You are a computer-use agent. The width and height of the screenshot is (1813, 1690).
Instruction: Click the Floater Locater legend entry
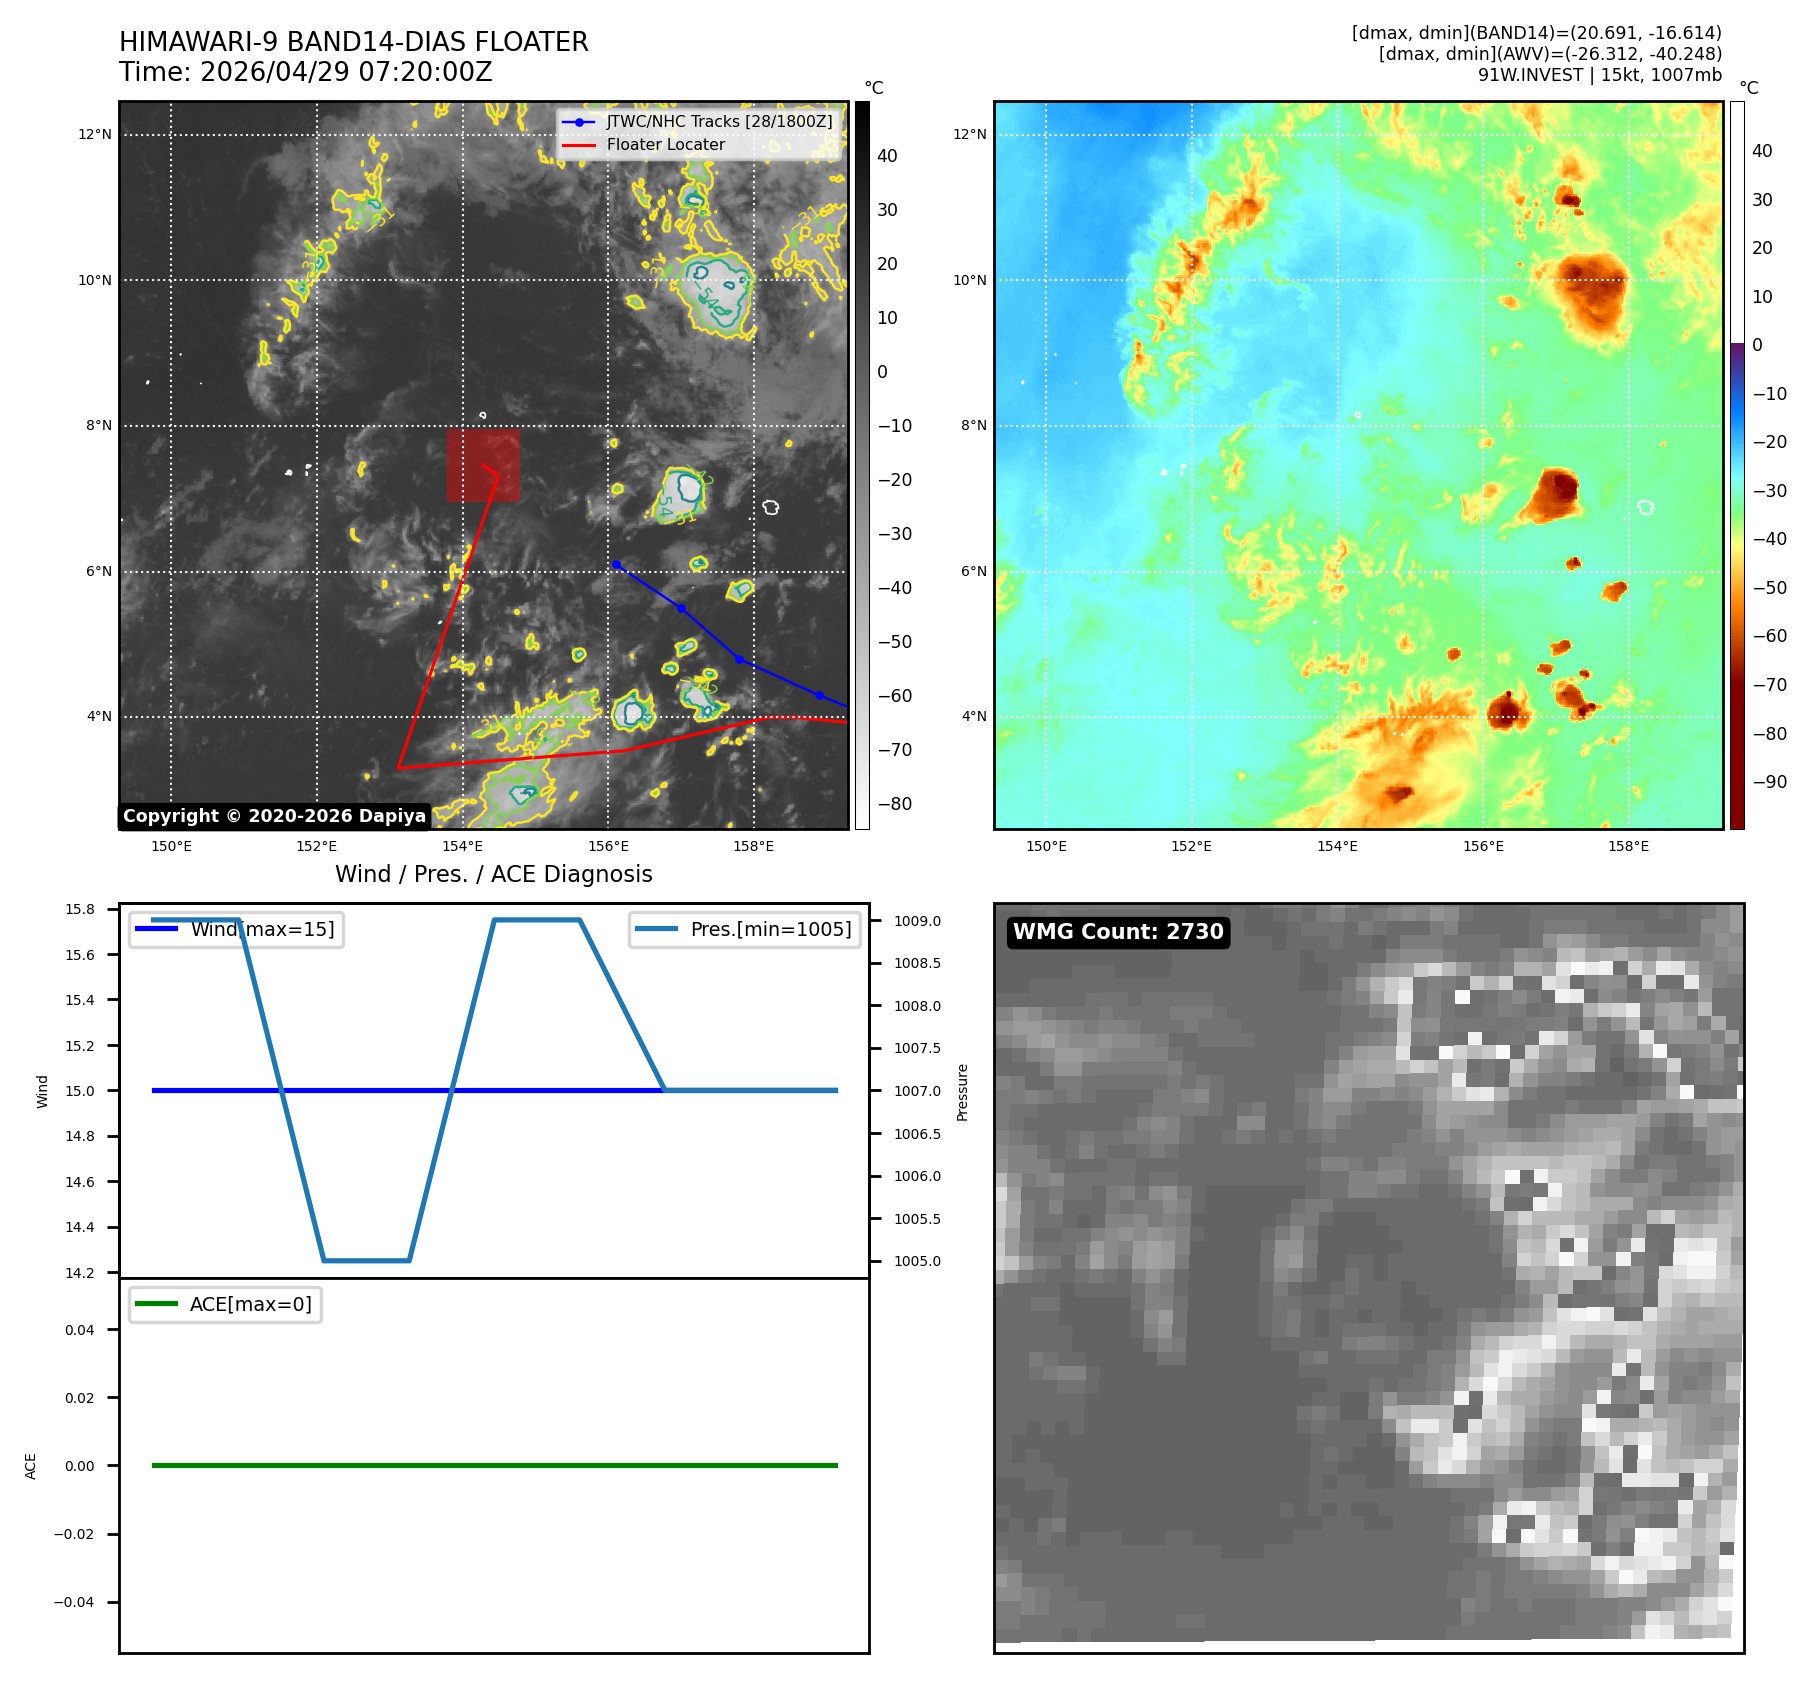[644, 144]
